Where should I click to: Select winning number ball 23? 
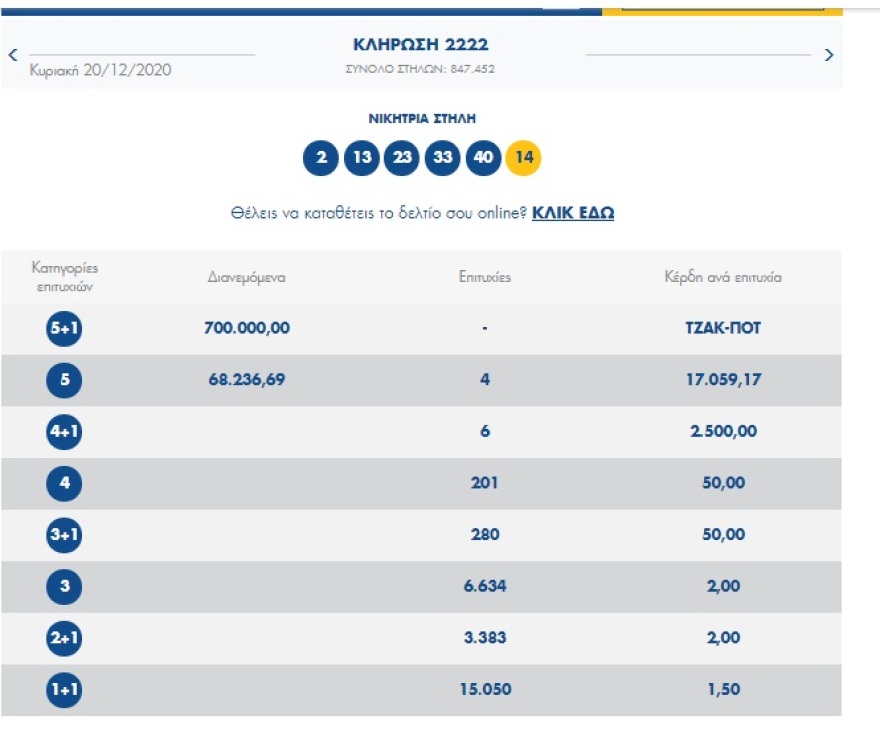(x=402, y=158)
